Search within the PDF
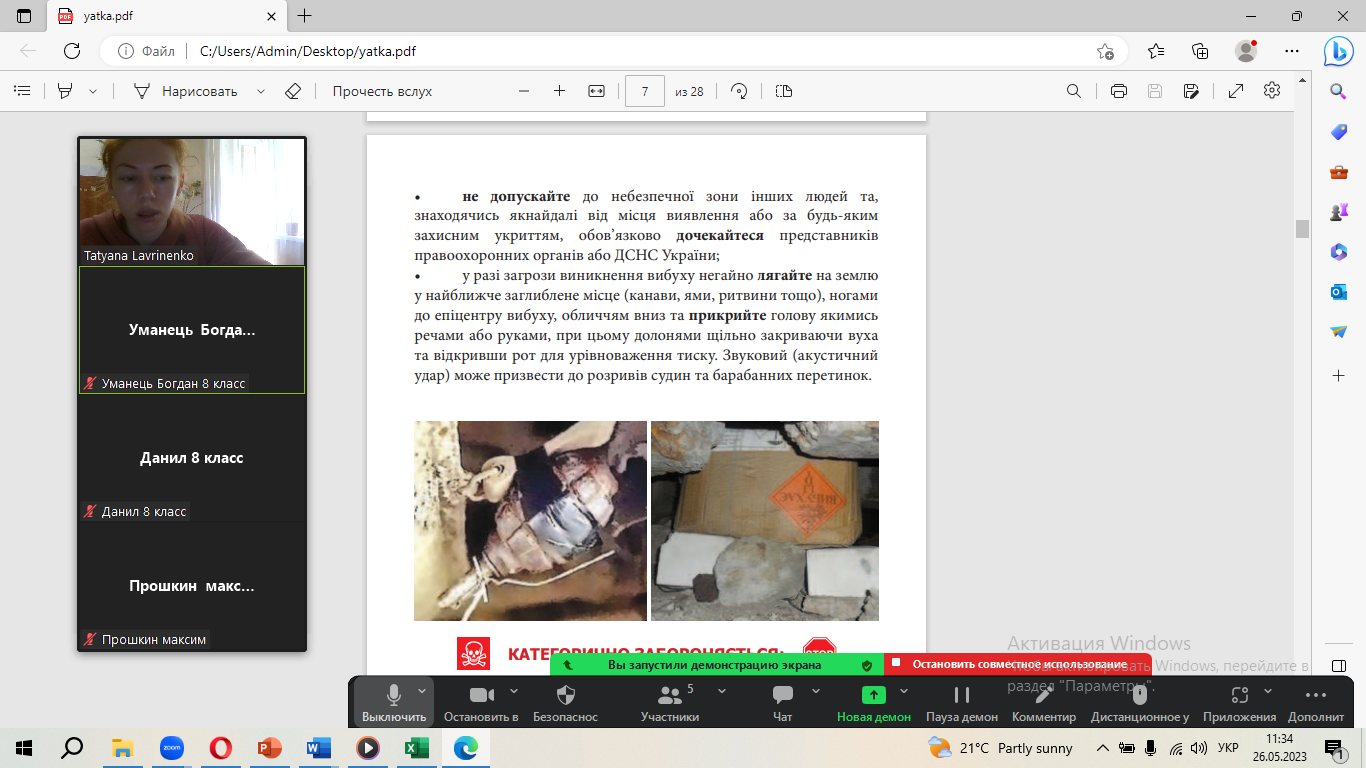The image size is (1366, 768). point(1074,91)
